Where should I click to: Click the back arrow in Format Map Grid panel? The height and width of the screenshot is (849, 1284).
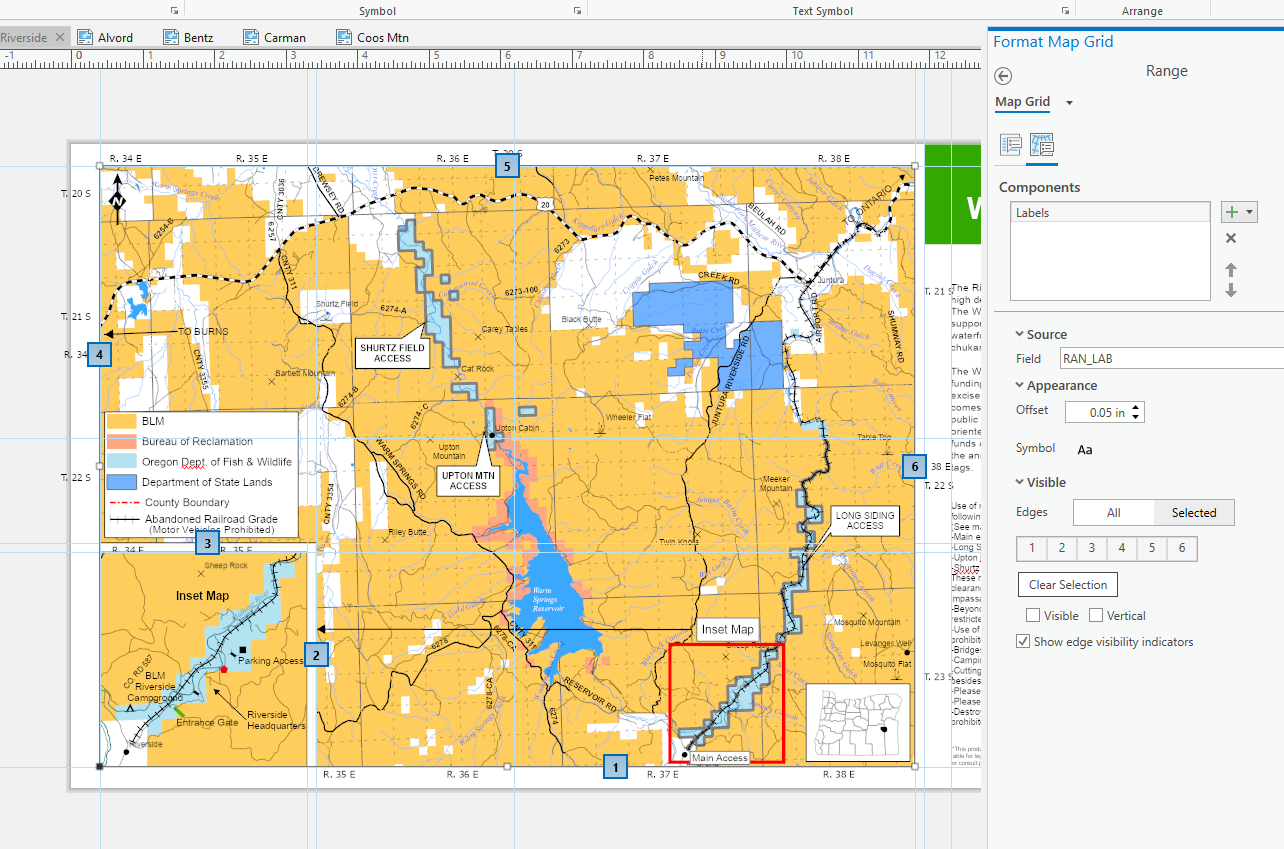click(x=1003, y=76)
